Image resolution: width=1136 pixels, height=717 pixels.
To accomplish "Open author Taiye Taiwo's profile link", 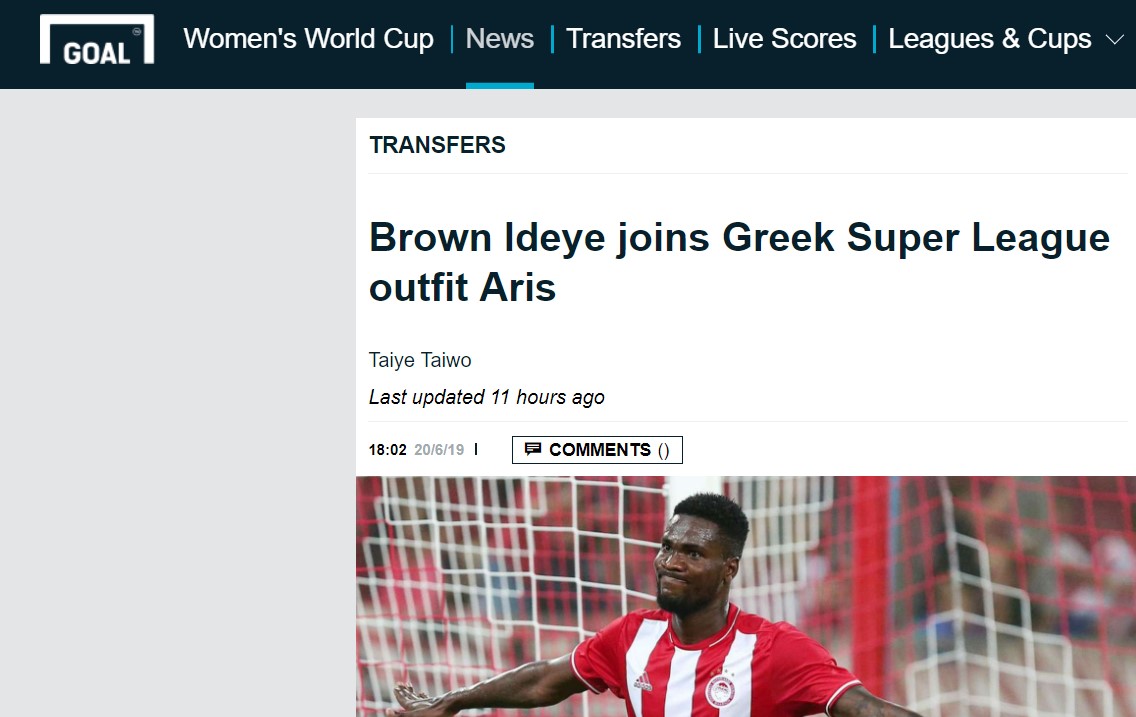I will tap(420, 360).
